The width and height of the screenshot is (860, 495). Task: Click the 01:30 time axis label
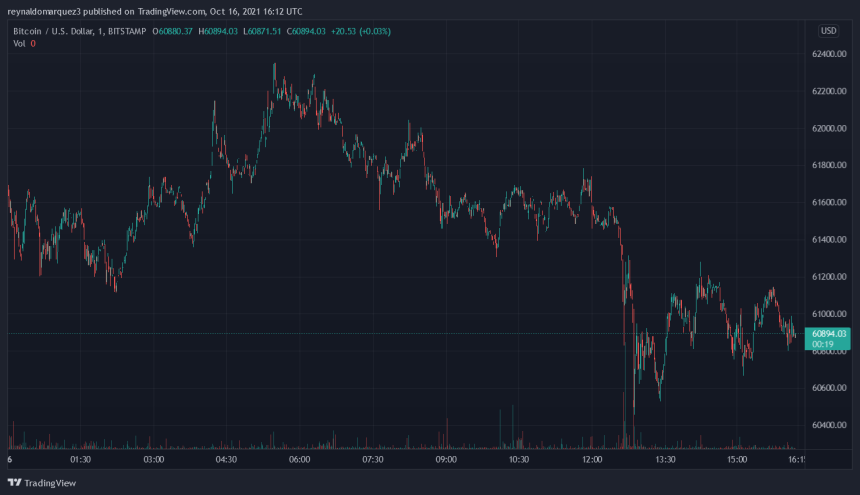pyautogui.click(x=81, y=459)
